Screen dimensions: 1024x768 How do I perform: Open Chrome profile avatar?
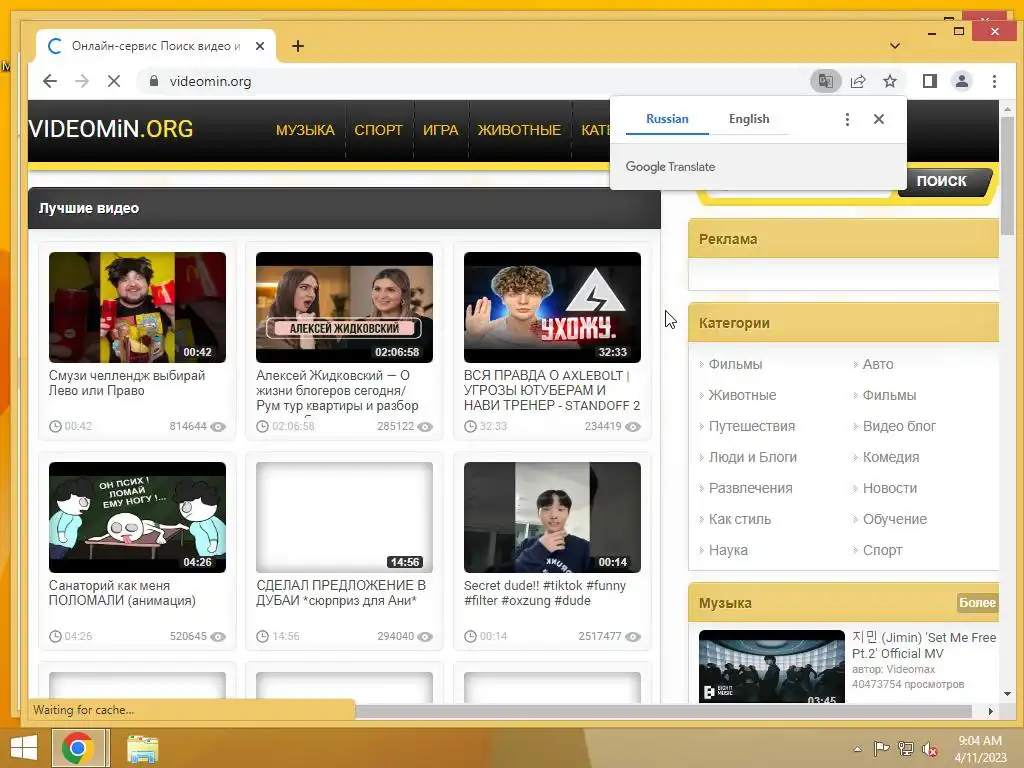tap(961, 81)
